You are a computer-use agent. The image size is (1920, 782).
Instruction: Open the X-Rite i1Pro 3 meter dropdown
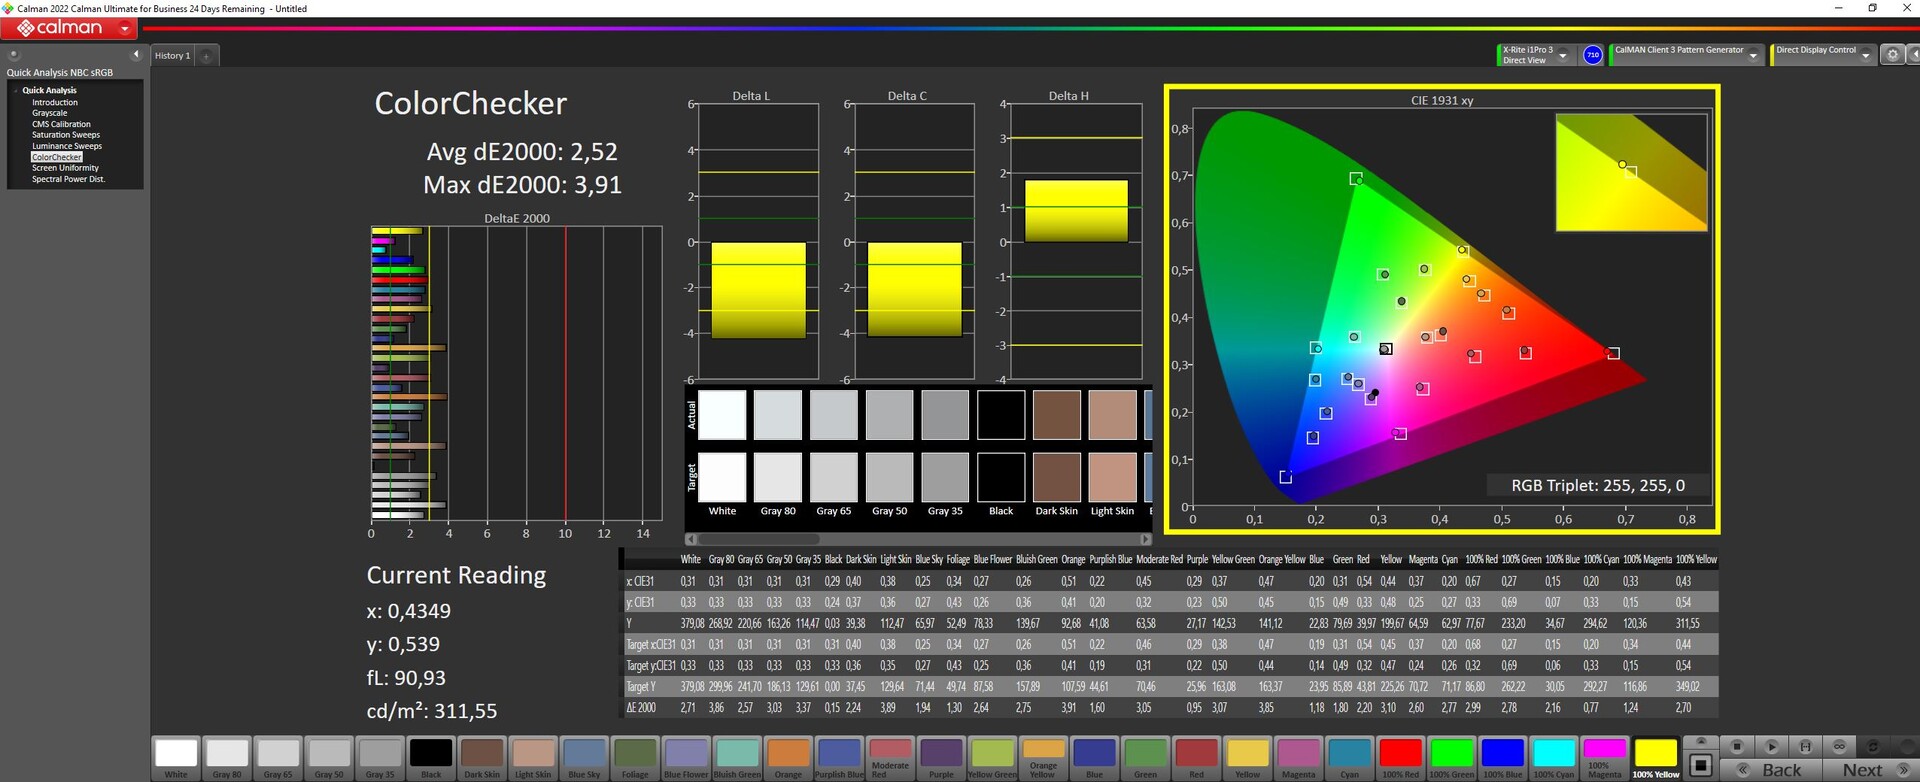point(1563,56)
